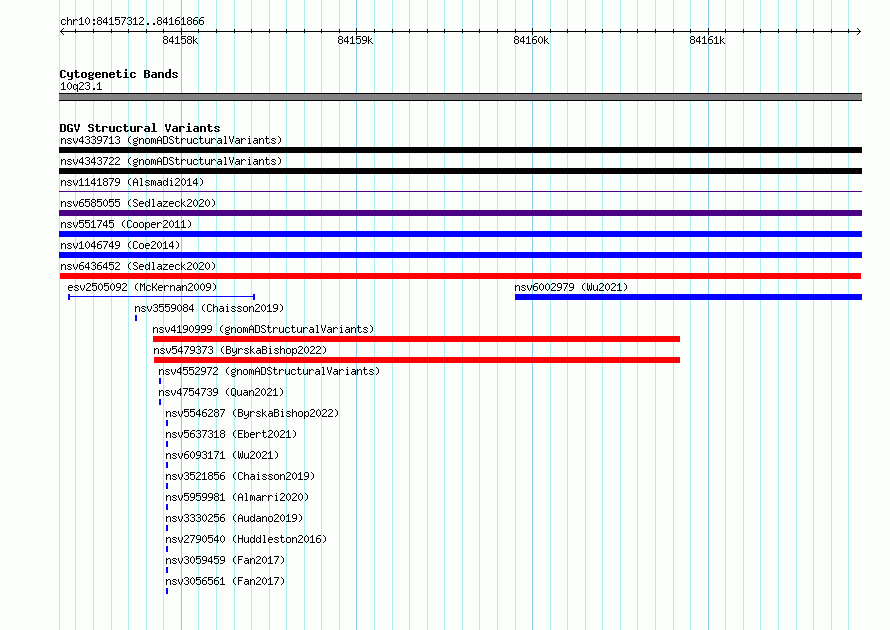890x630 pixels.
Task: Open the nsv6585055 (Sedlazeck2020) variant
Action: coord(138,203)
